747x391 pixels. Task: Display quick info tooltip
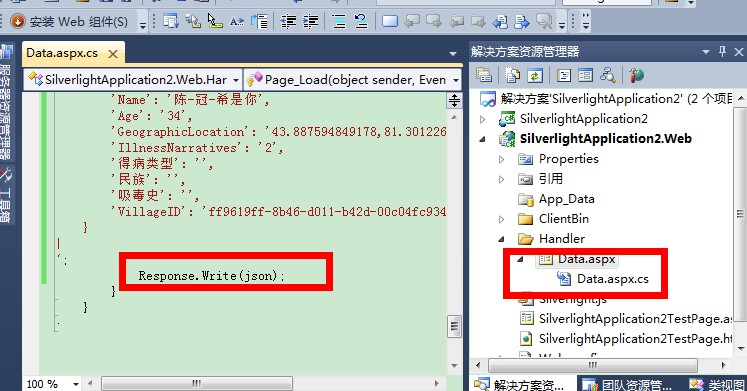(x=215, y=21)
